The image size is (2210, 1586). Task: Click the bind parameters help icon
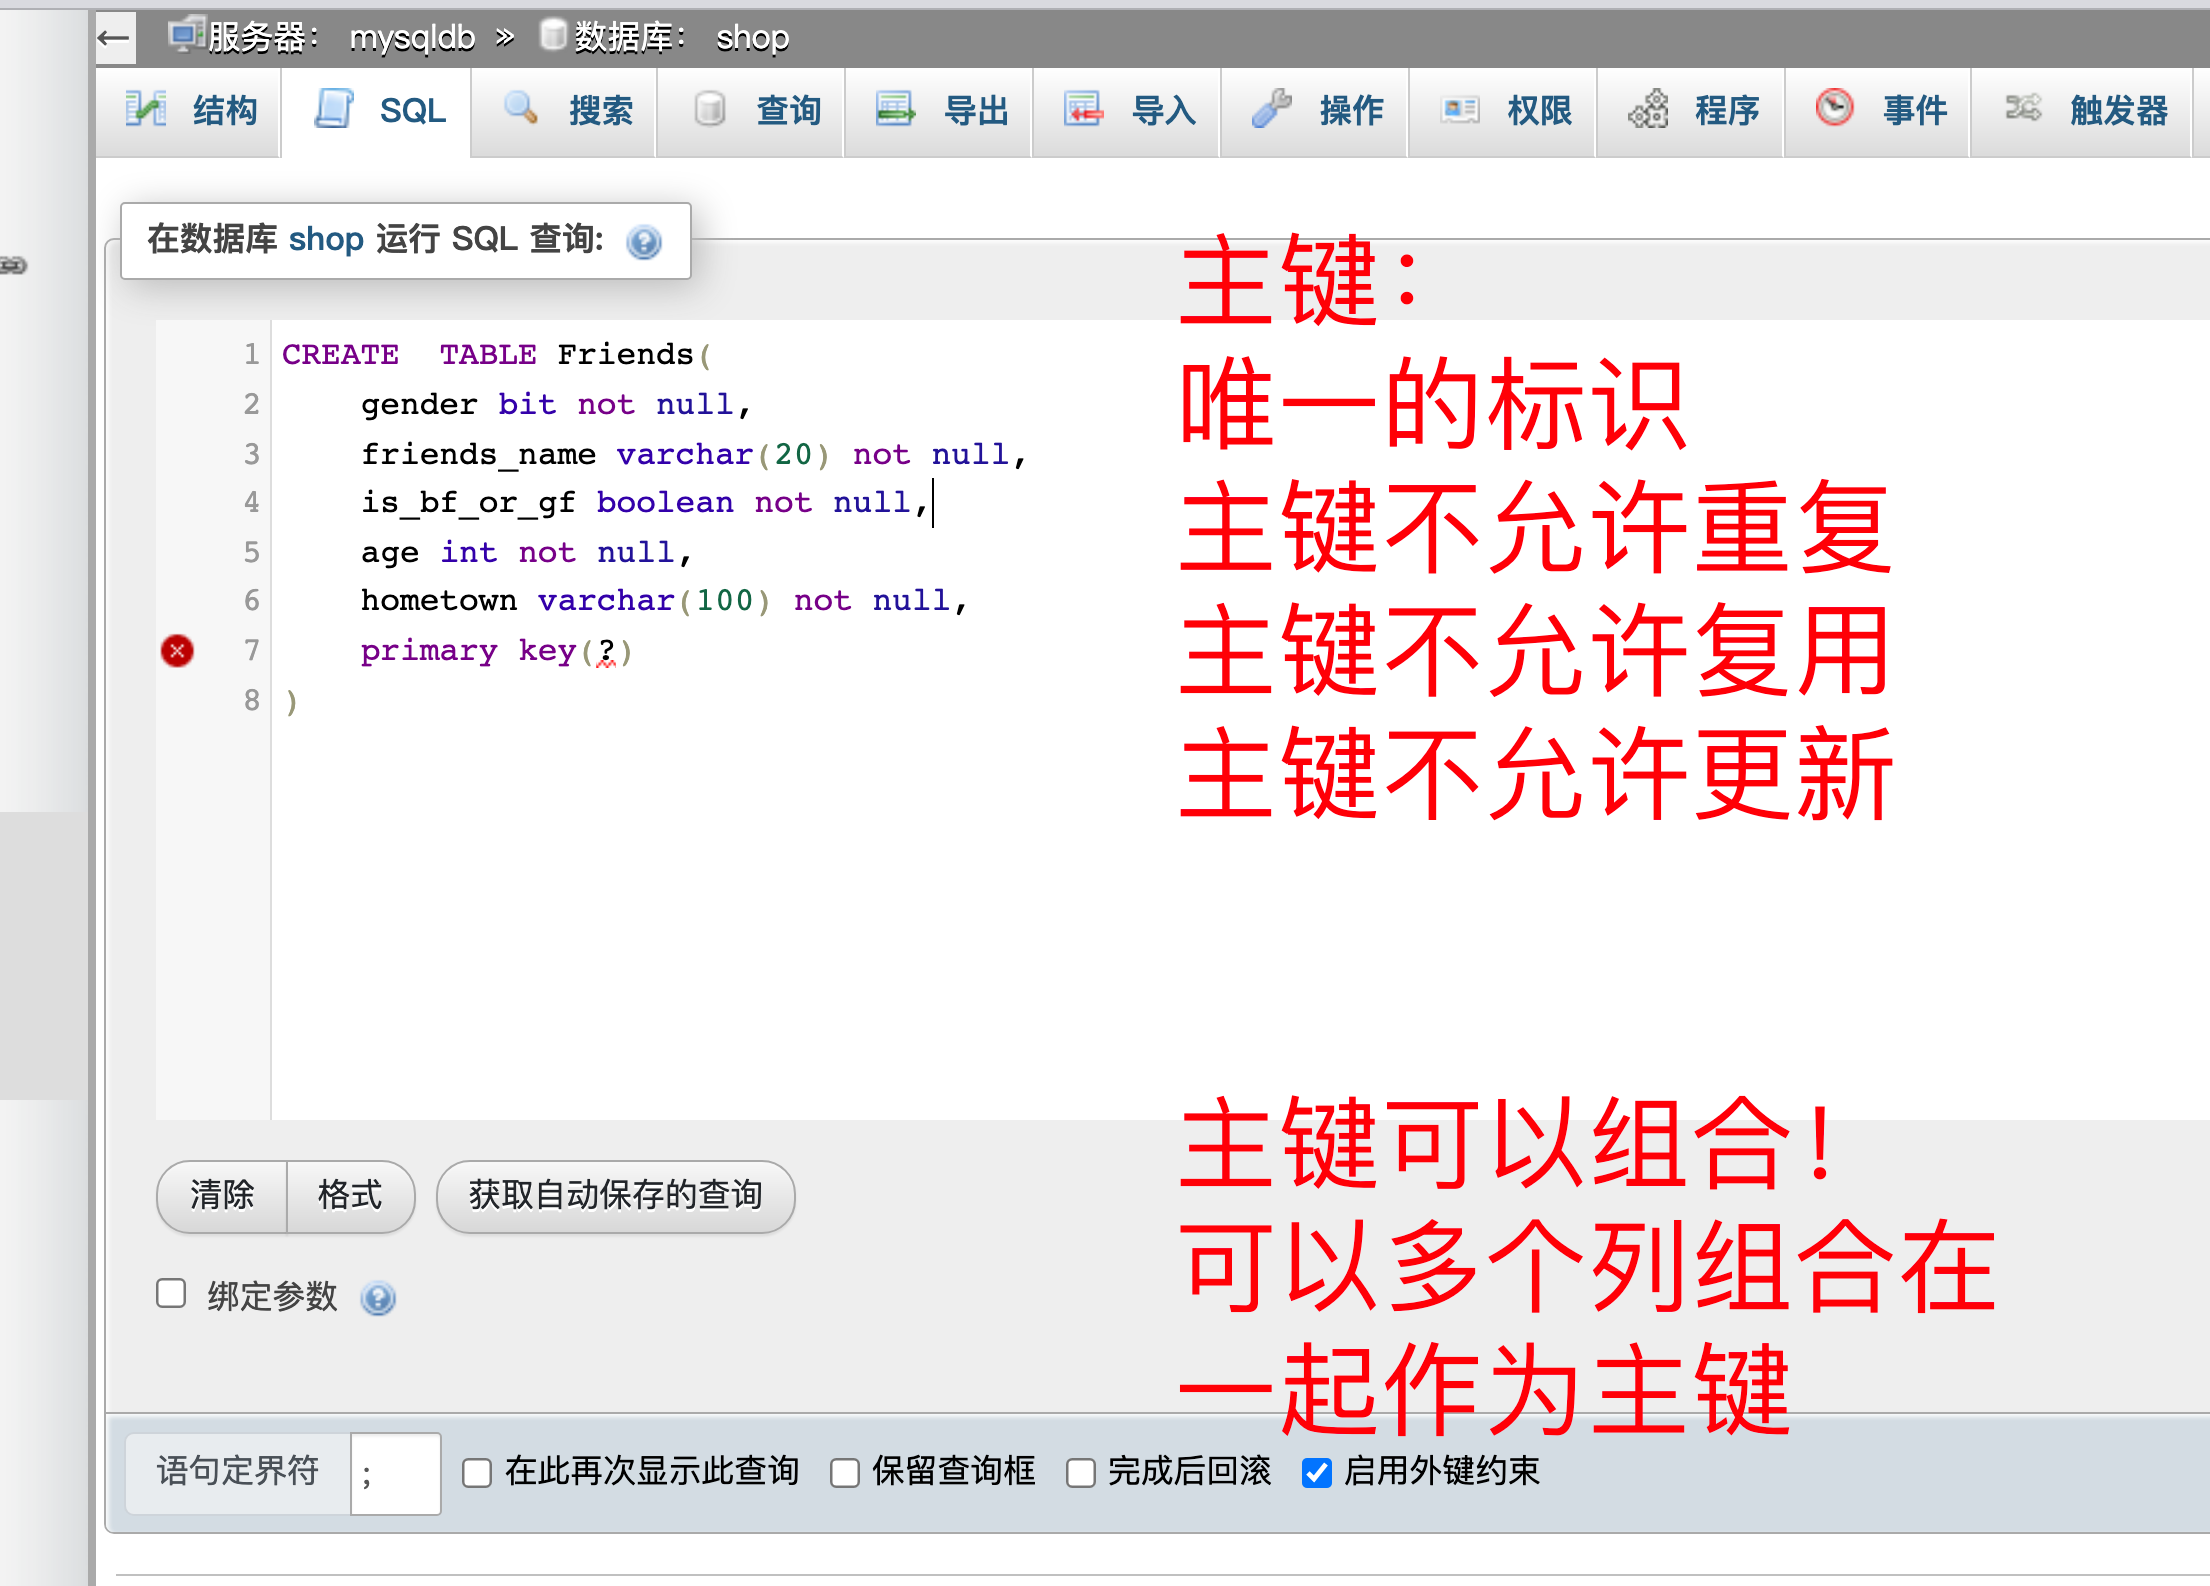(x=378, y=1298)
